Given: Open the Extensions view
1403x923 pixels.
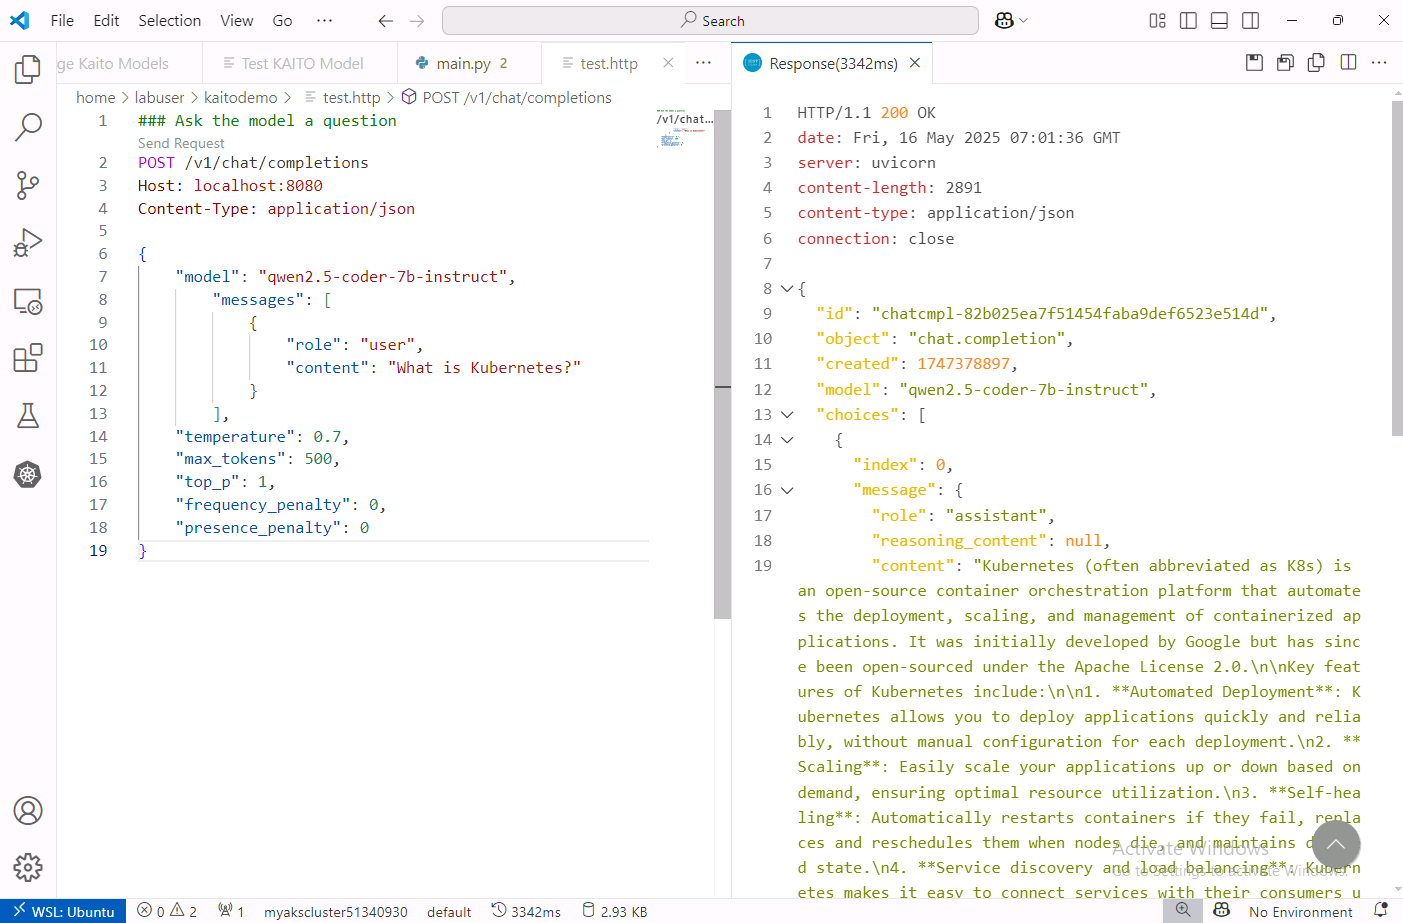Looking at the screenshot, I should point(28,358).
